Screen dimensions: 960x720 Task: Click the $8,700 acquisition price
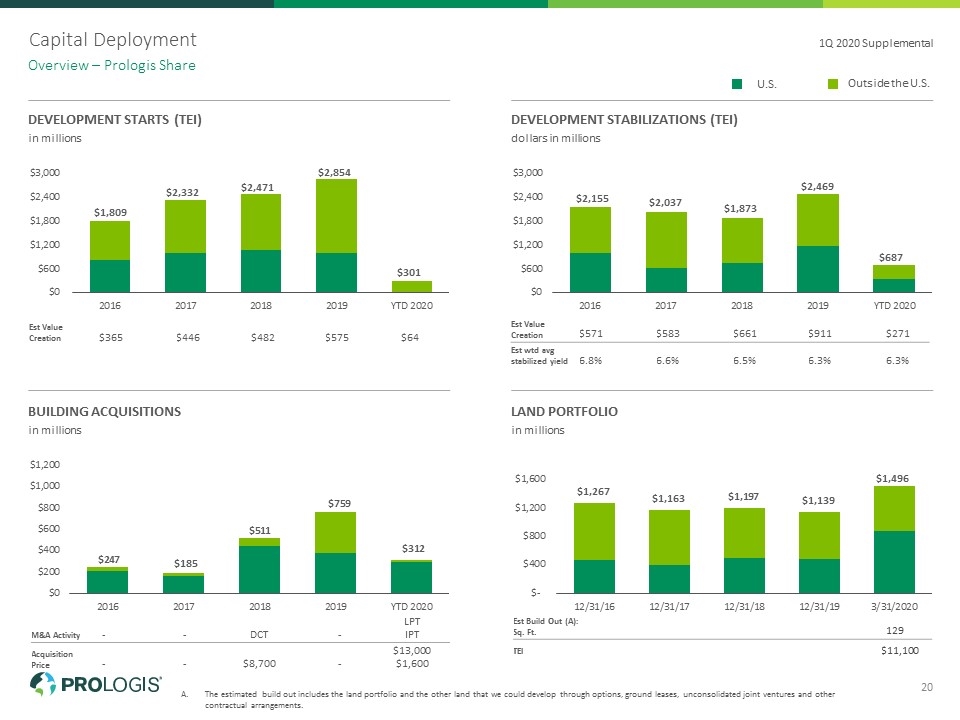[x=260, y=664]
